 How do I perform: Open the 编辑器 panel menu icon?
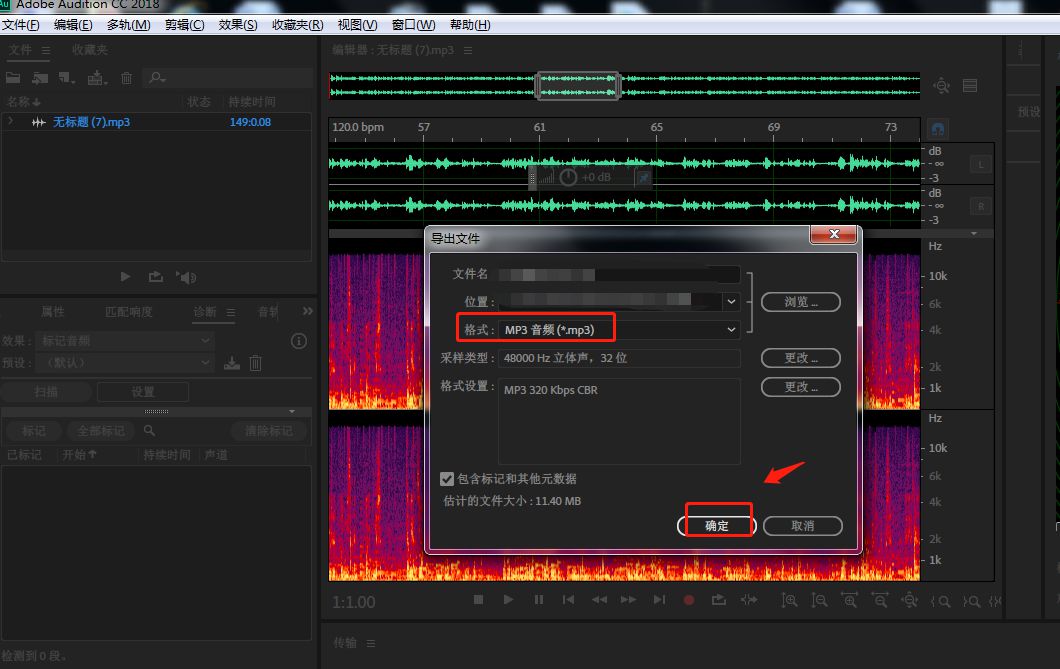[x=468, y=51]
